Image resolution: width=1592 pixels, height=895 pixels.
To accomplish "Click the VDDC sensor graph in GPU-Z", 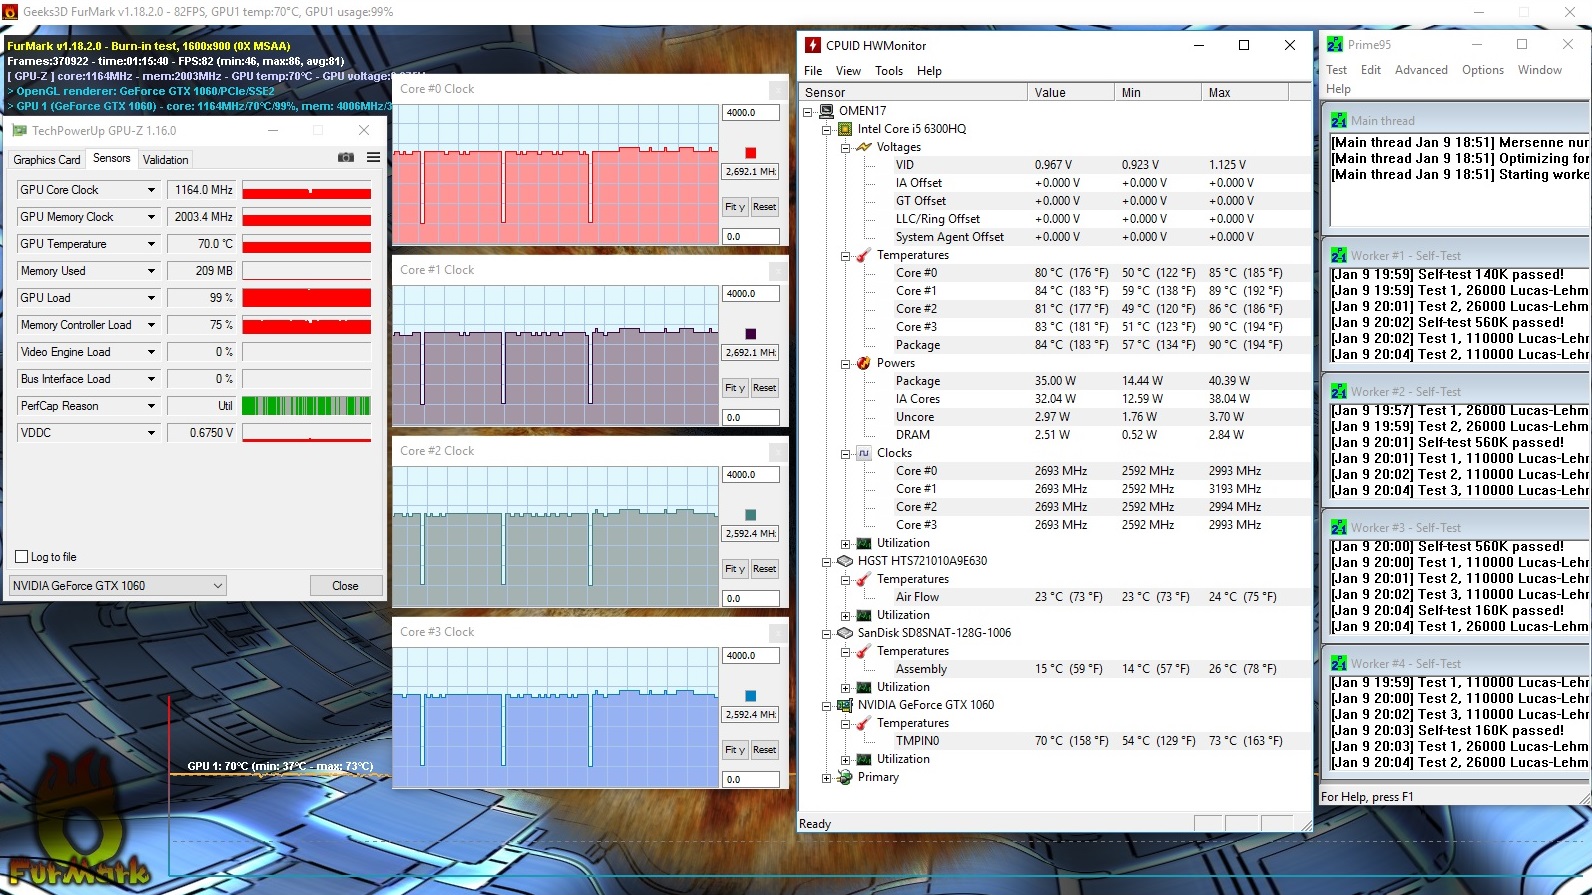I will (x=307, y=433).
